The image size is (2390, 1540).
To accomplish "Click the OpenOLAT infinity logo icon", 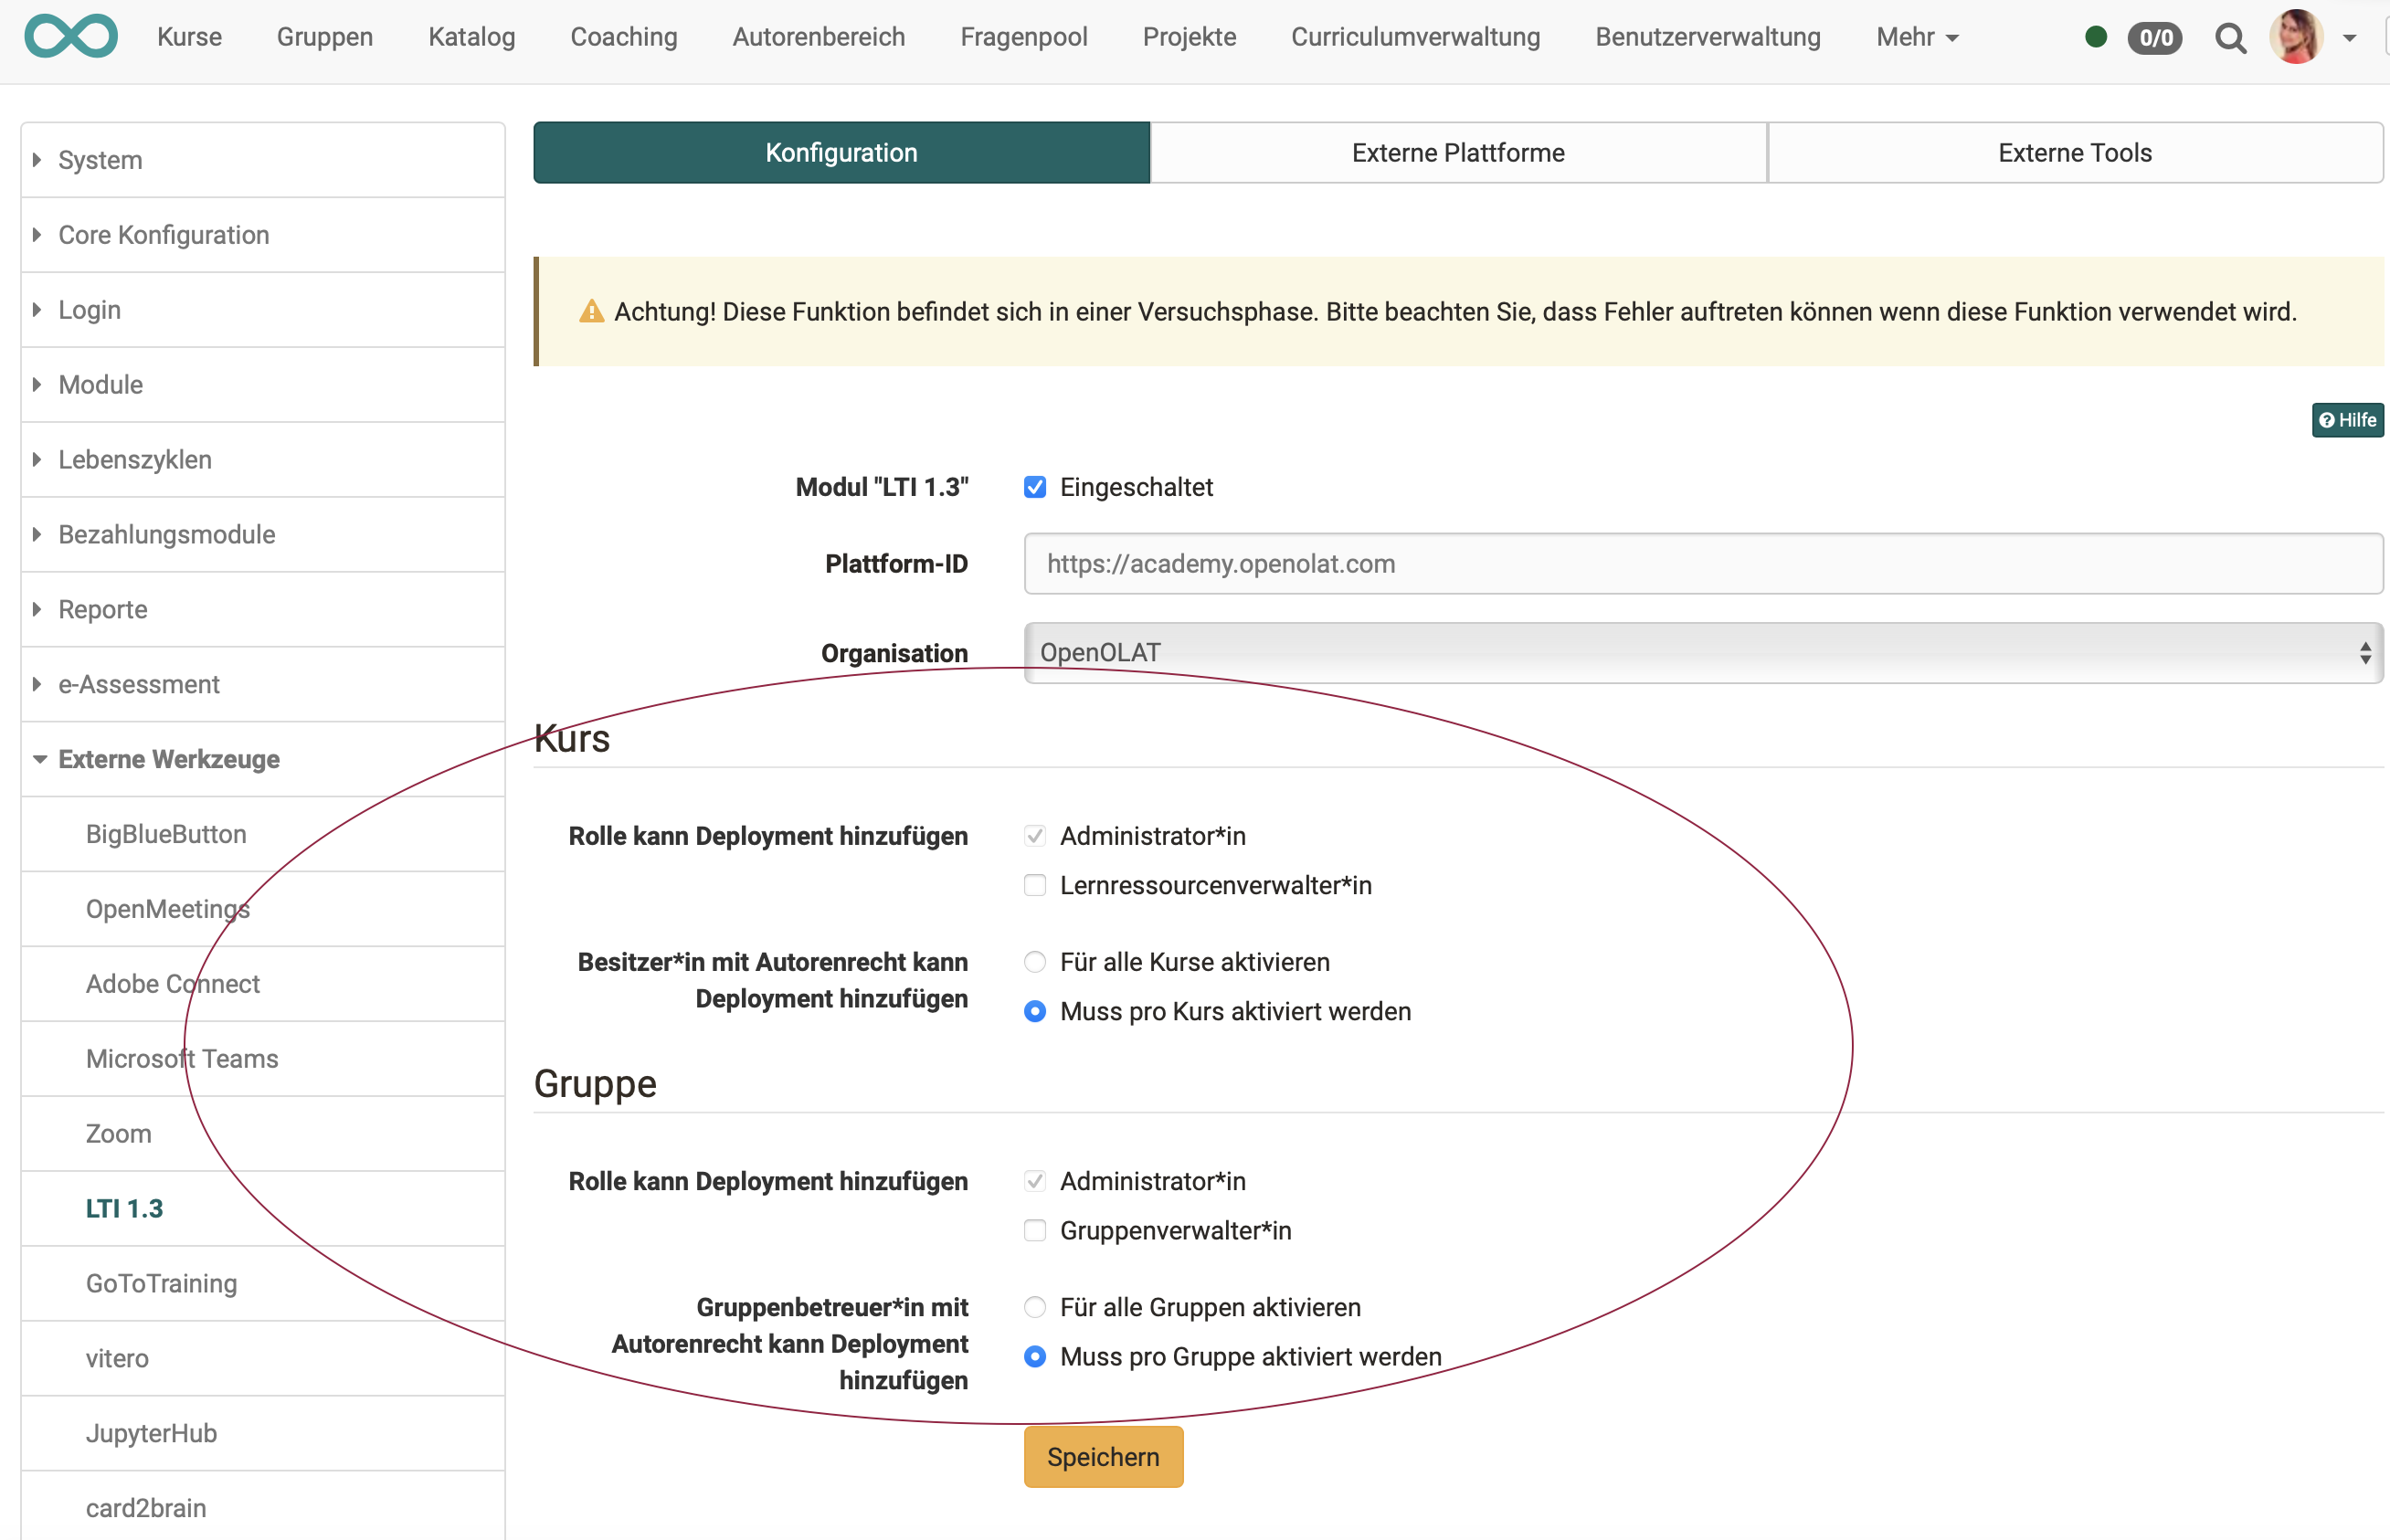I will tap(69, 35).
